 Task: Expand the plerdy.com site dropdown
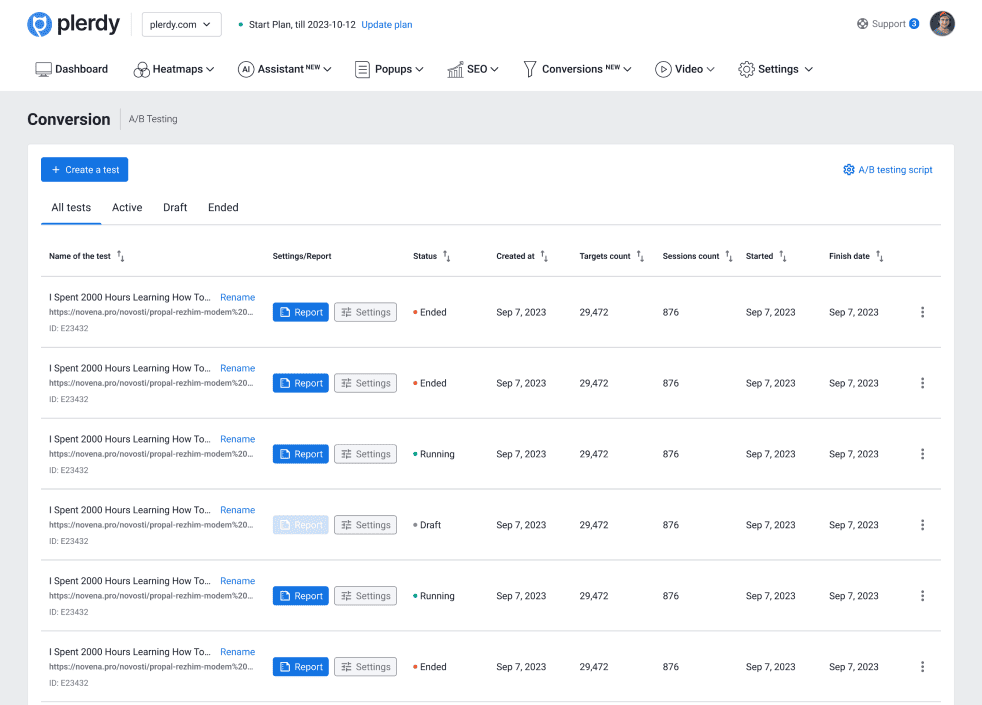click(x=182, y=24)
